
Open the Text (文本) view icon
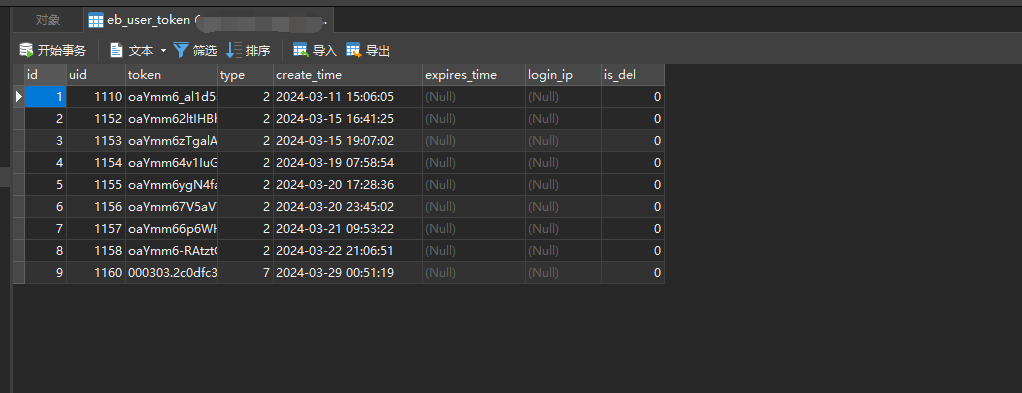point(116,50)
